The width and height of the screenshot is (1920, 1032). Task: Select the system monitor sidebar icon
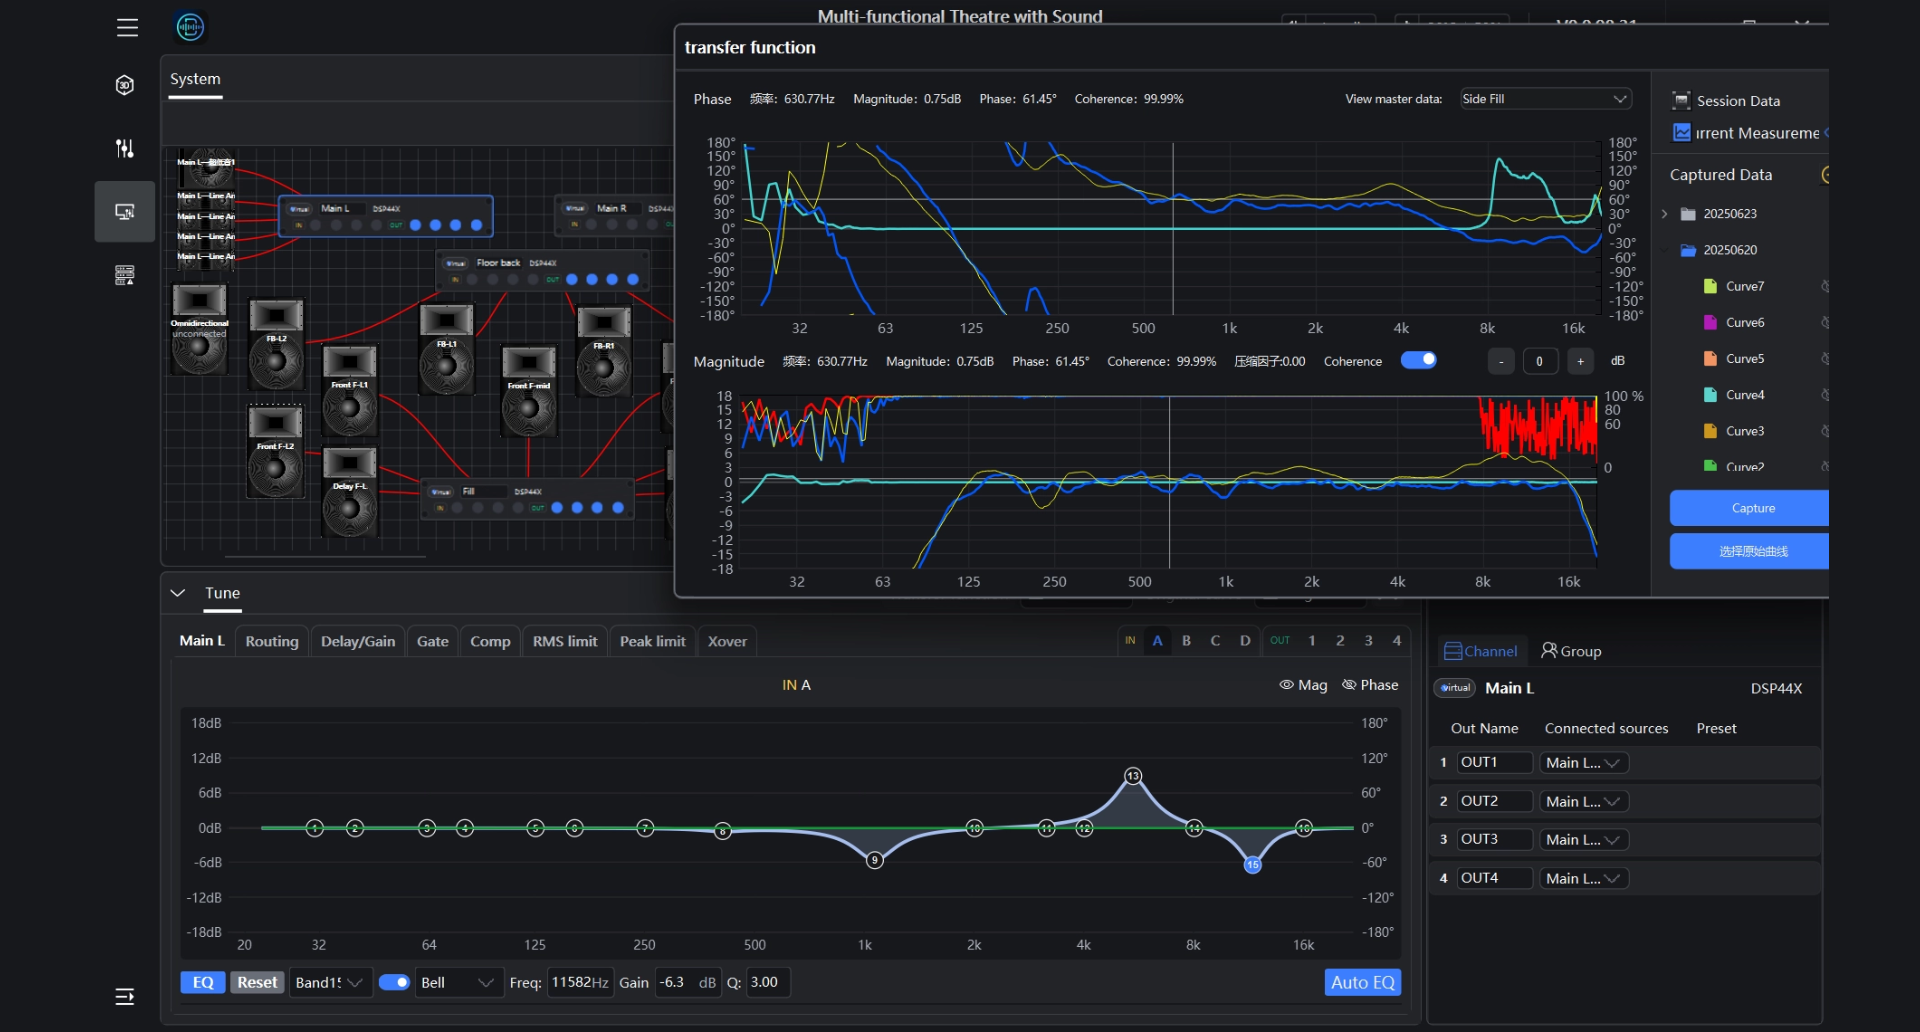pyautogui.click(x=125, y=211)
